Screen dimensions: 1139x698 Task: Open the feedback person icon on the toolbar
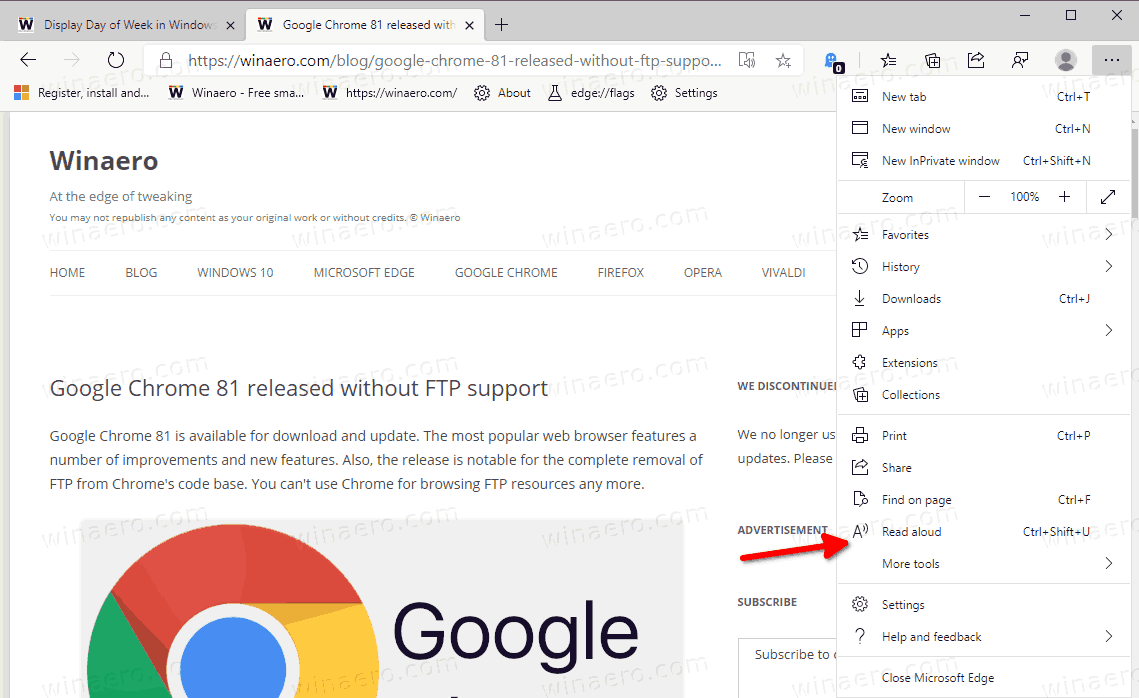tap(1020, 60)
